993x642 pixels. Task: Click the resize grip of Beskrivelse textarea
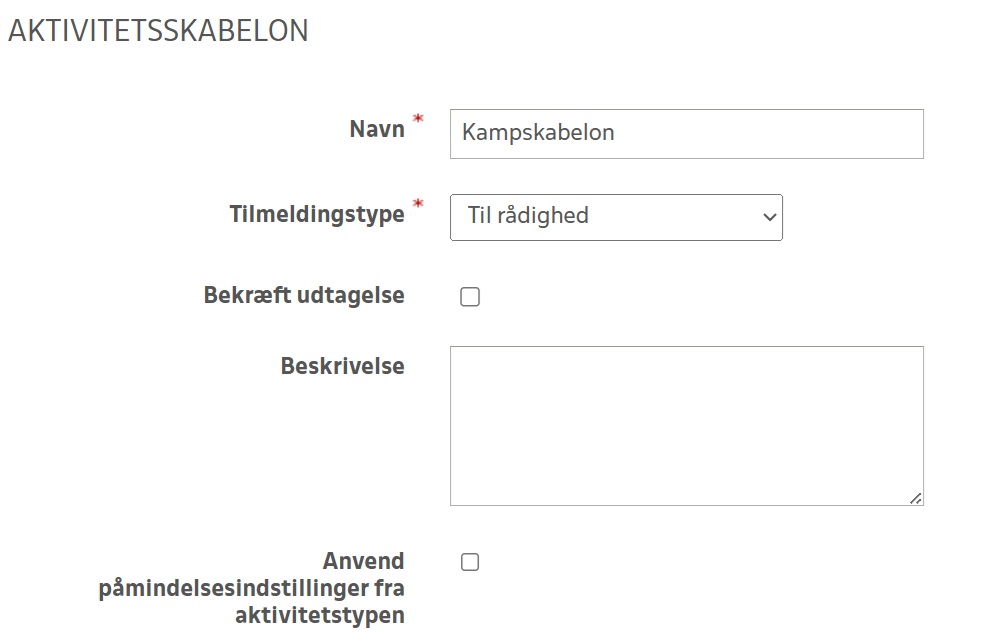point(916,498)
